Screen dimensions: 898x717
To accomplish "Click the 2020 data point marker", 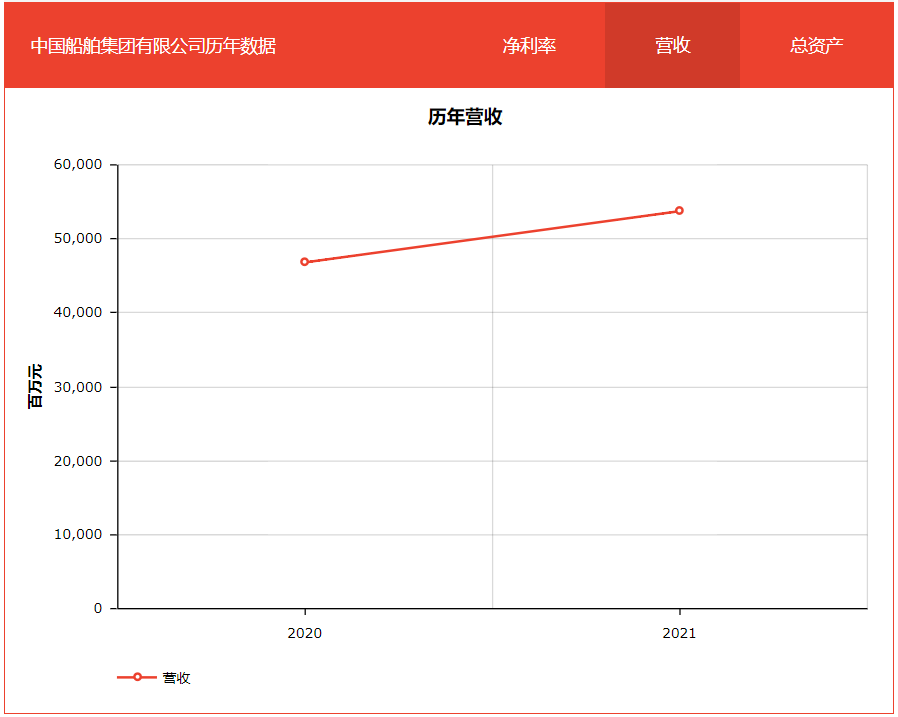I will coord(305,262).
